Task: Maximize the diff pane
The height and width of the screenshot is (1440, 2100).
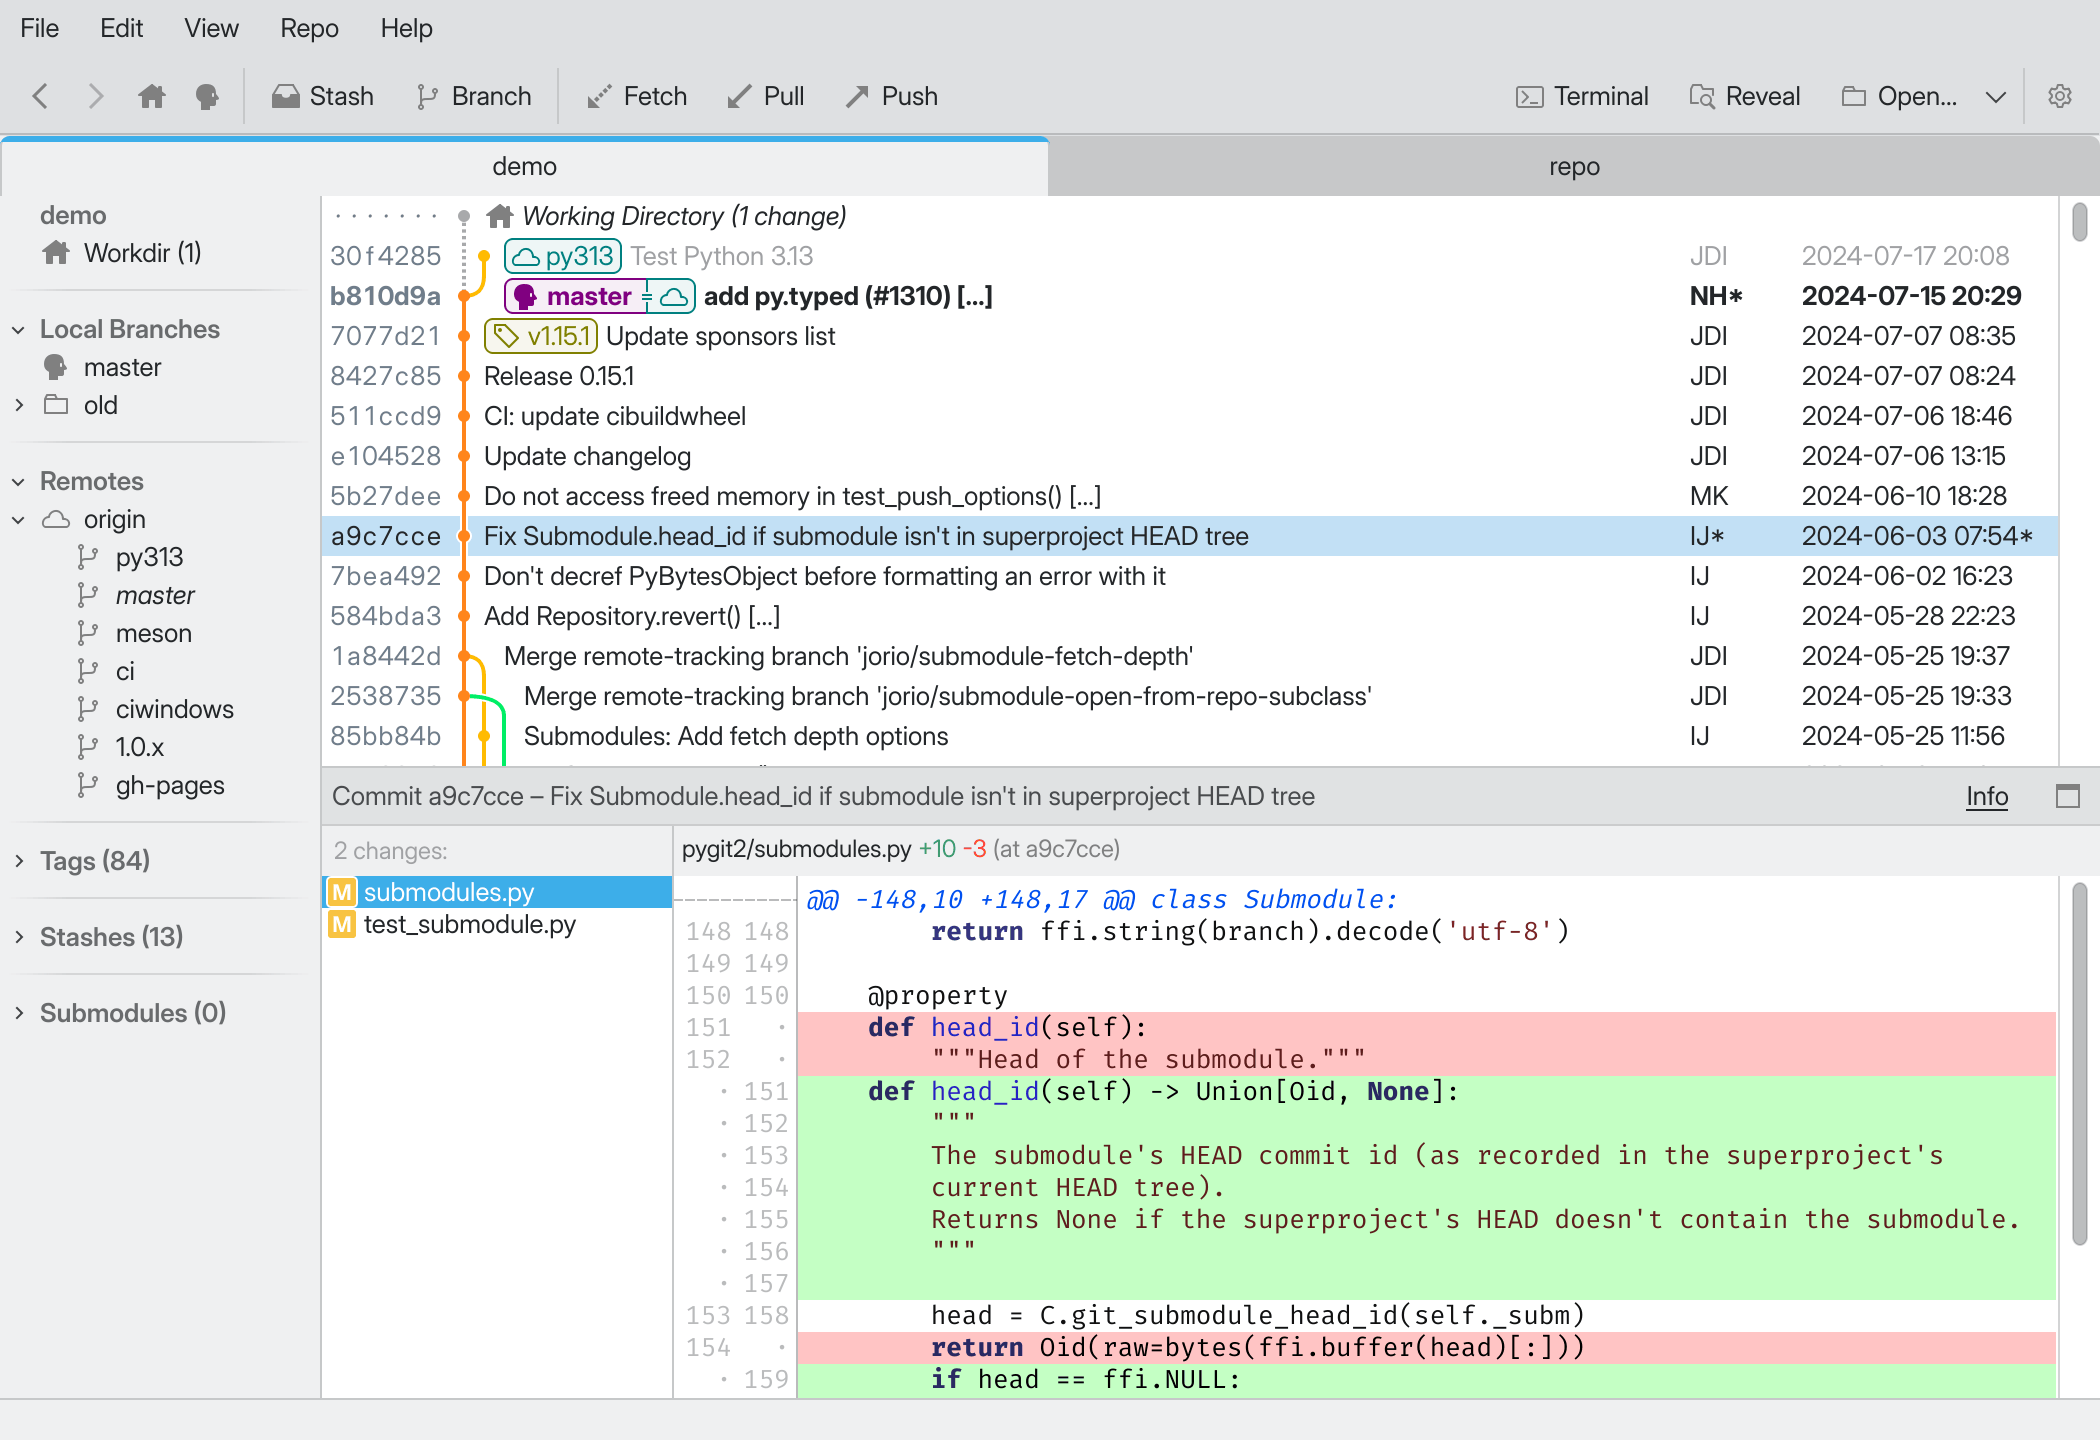Action: click(2067, 796)
